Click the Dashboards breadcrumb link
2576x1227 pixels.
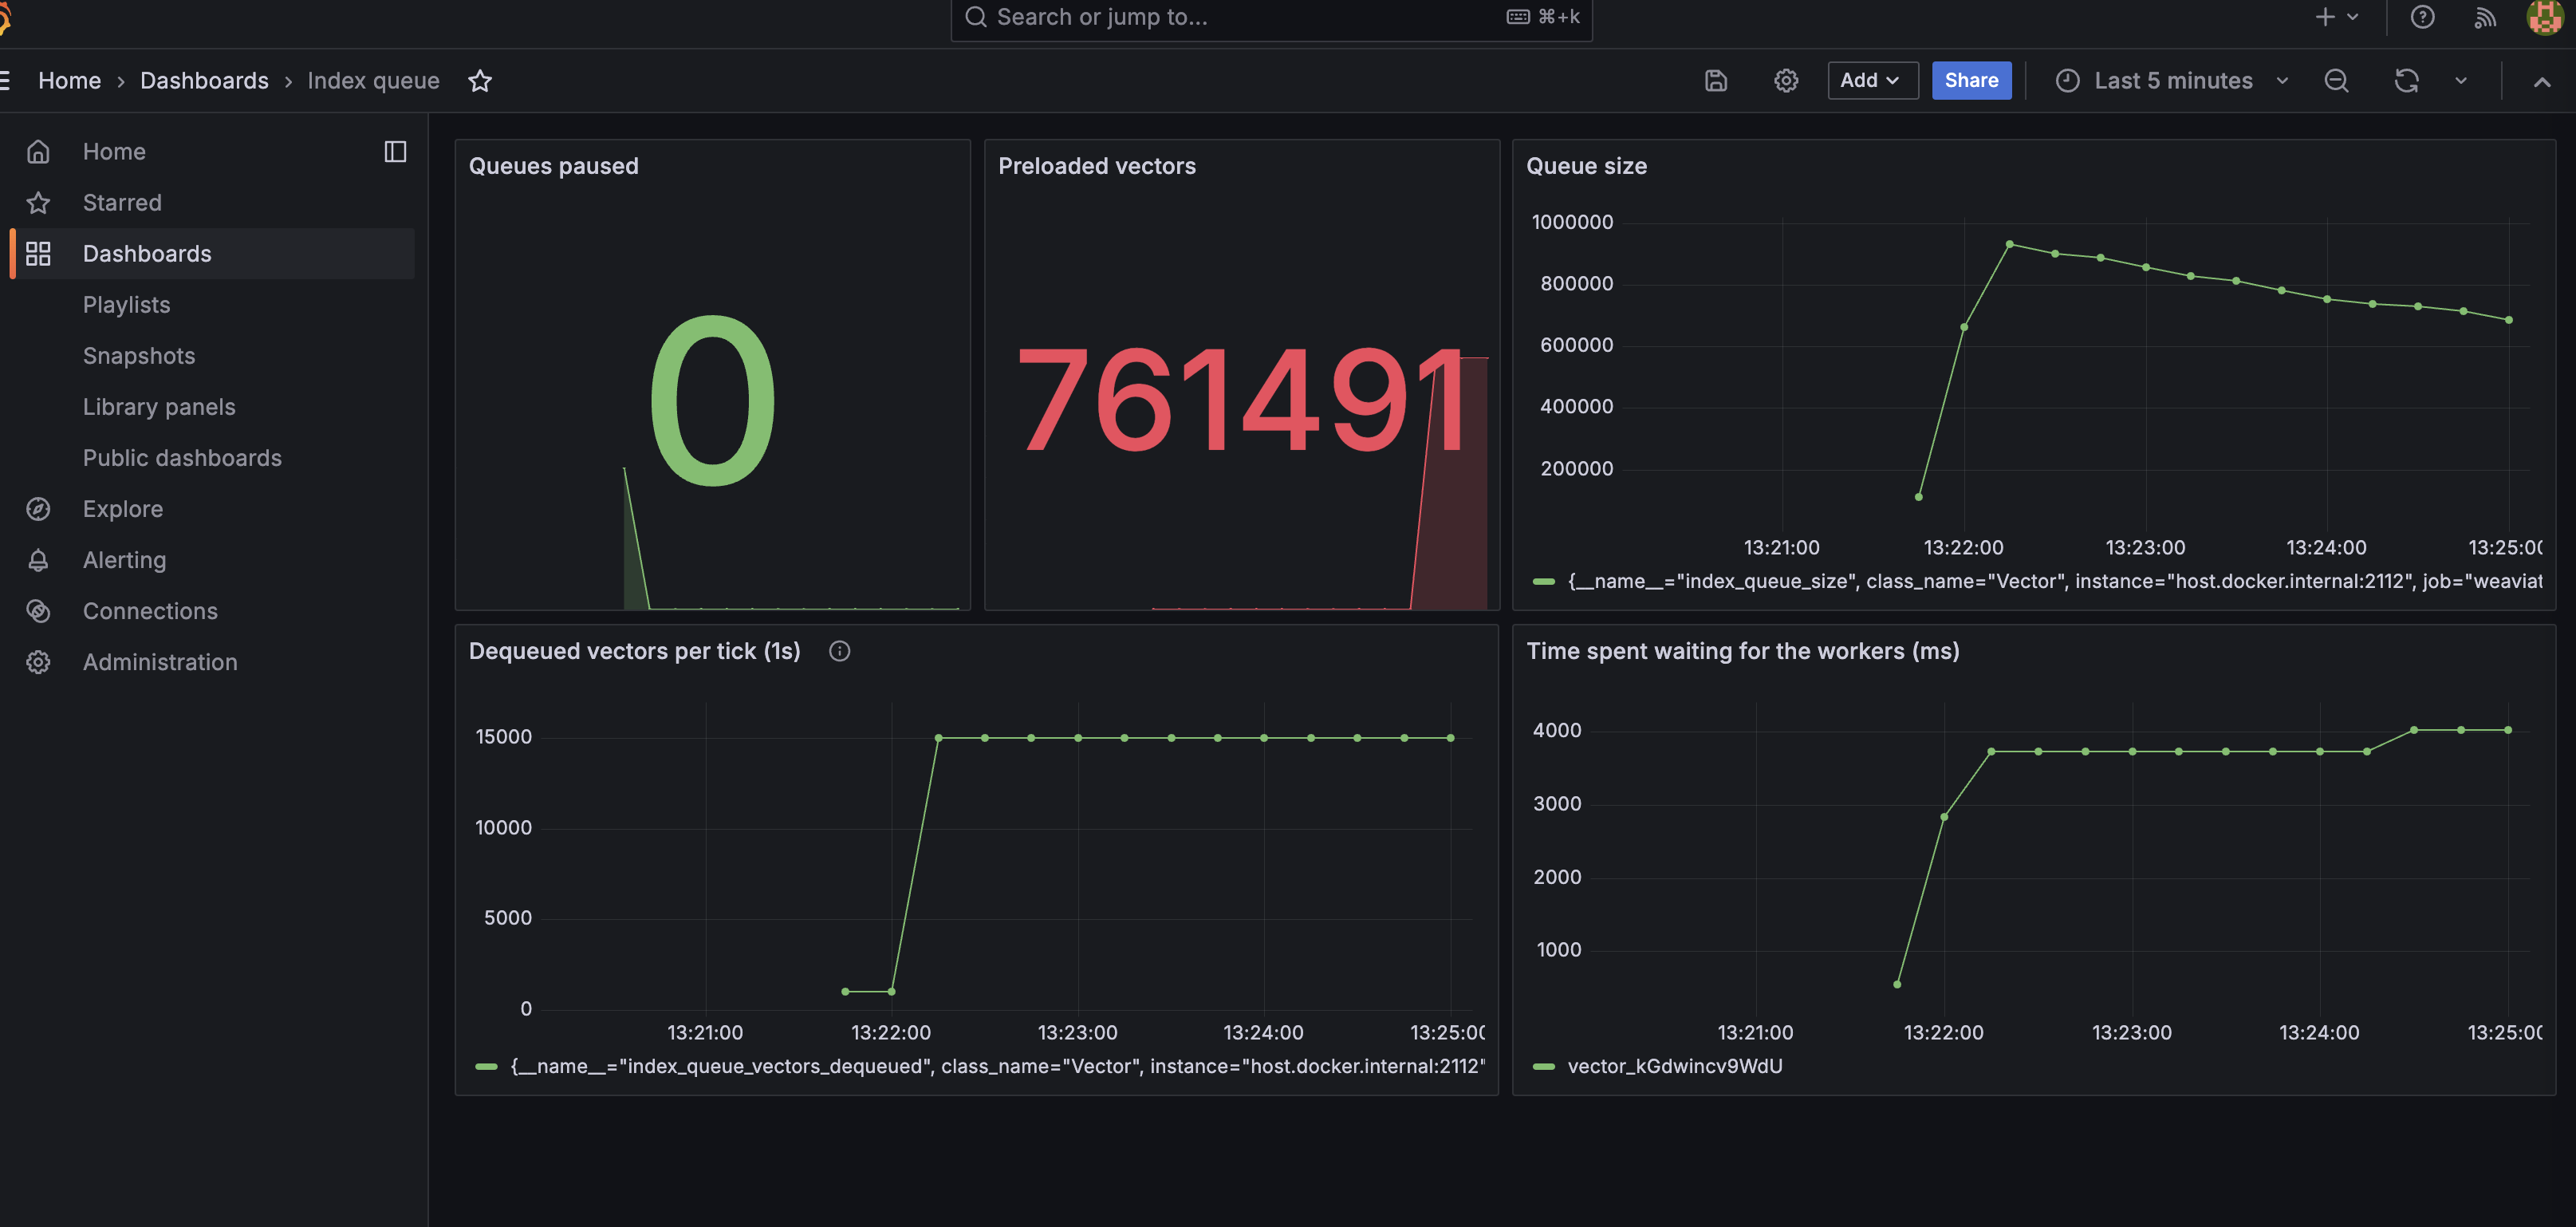point(204,81)
